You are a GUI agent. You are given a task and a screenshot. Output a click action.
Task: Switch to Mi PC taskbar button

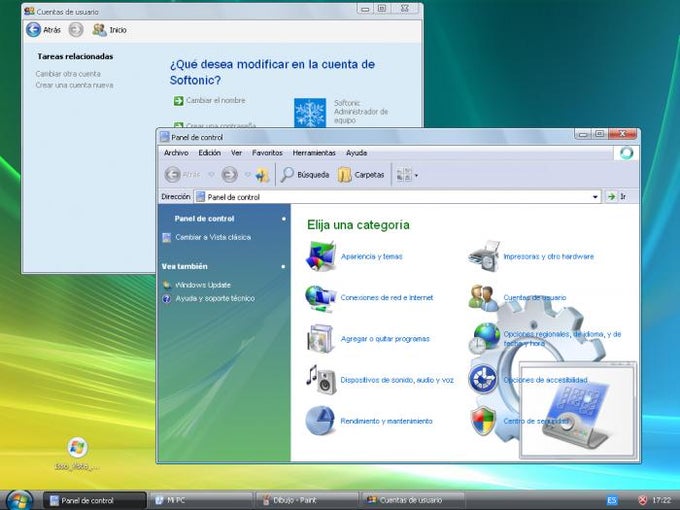coord(201,500)
